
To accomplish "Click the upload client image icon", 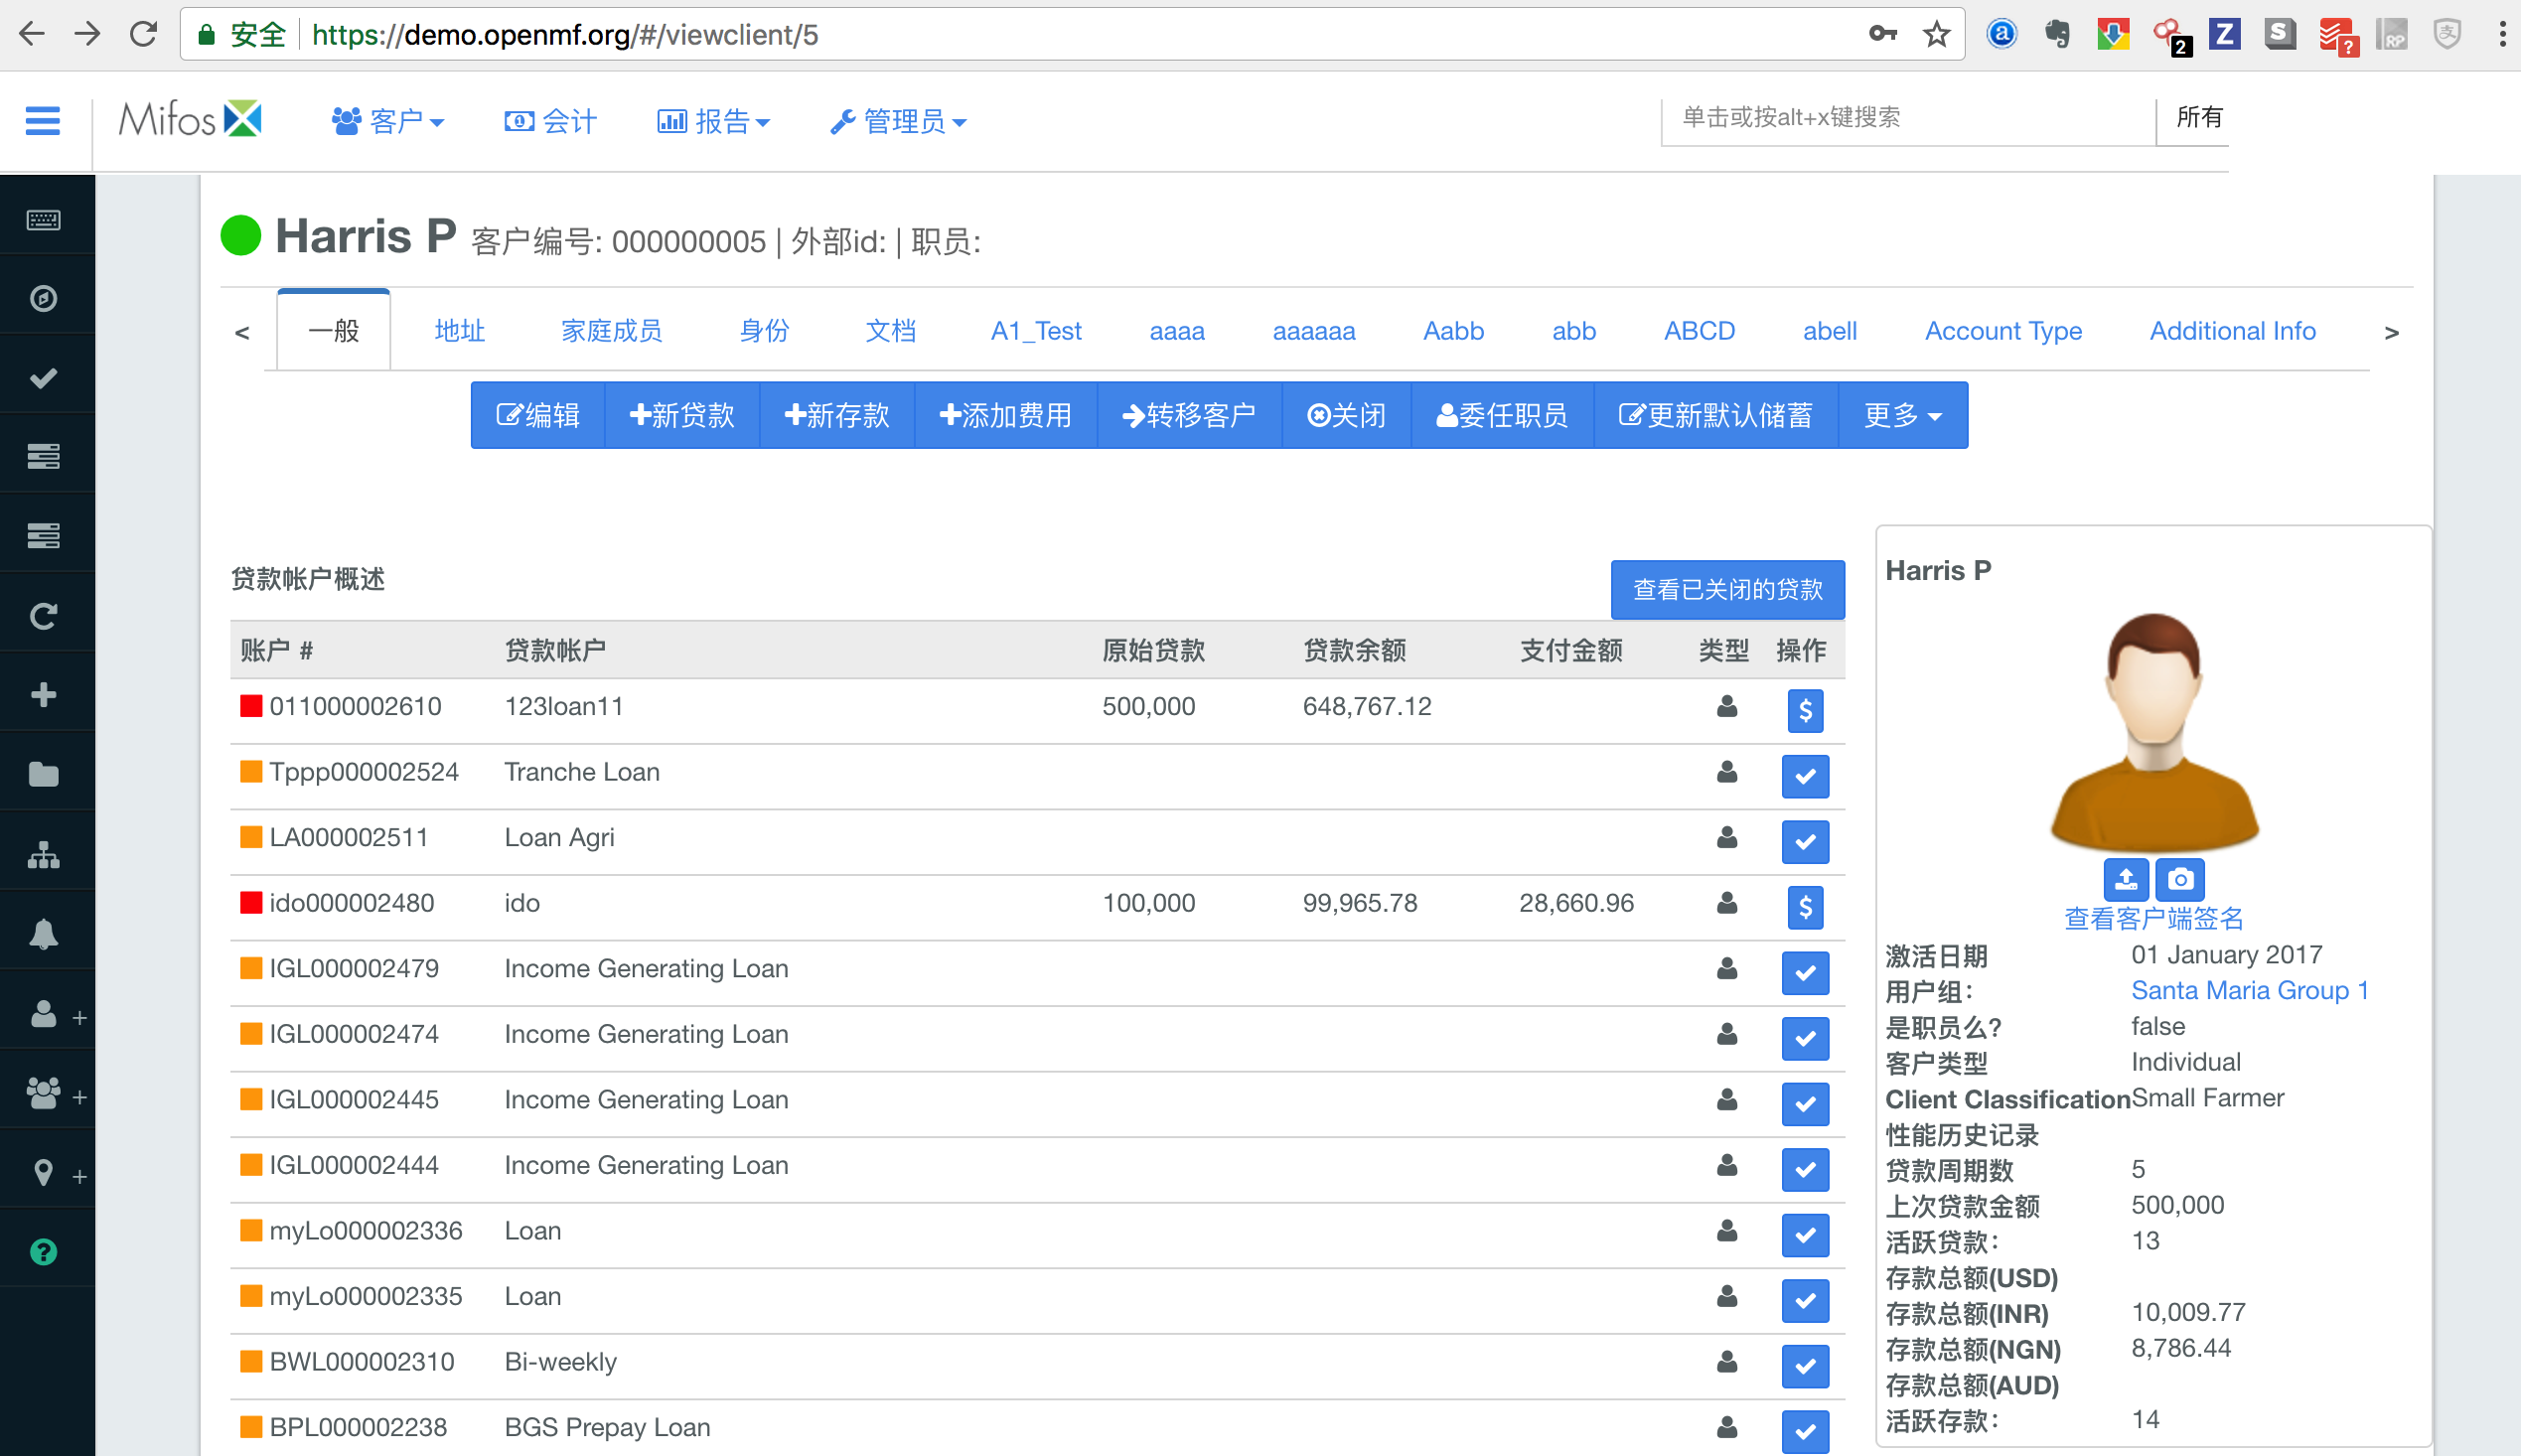I will [2126, 879].
